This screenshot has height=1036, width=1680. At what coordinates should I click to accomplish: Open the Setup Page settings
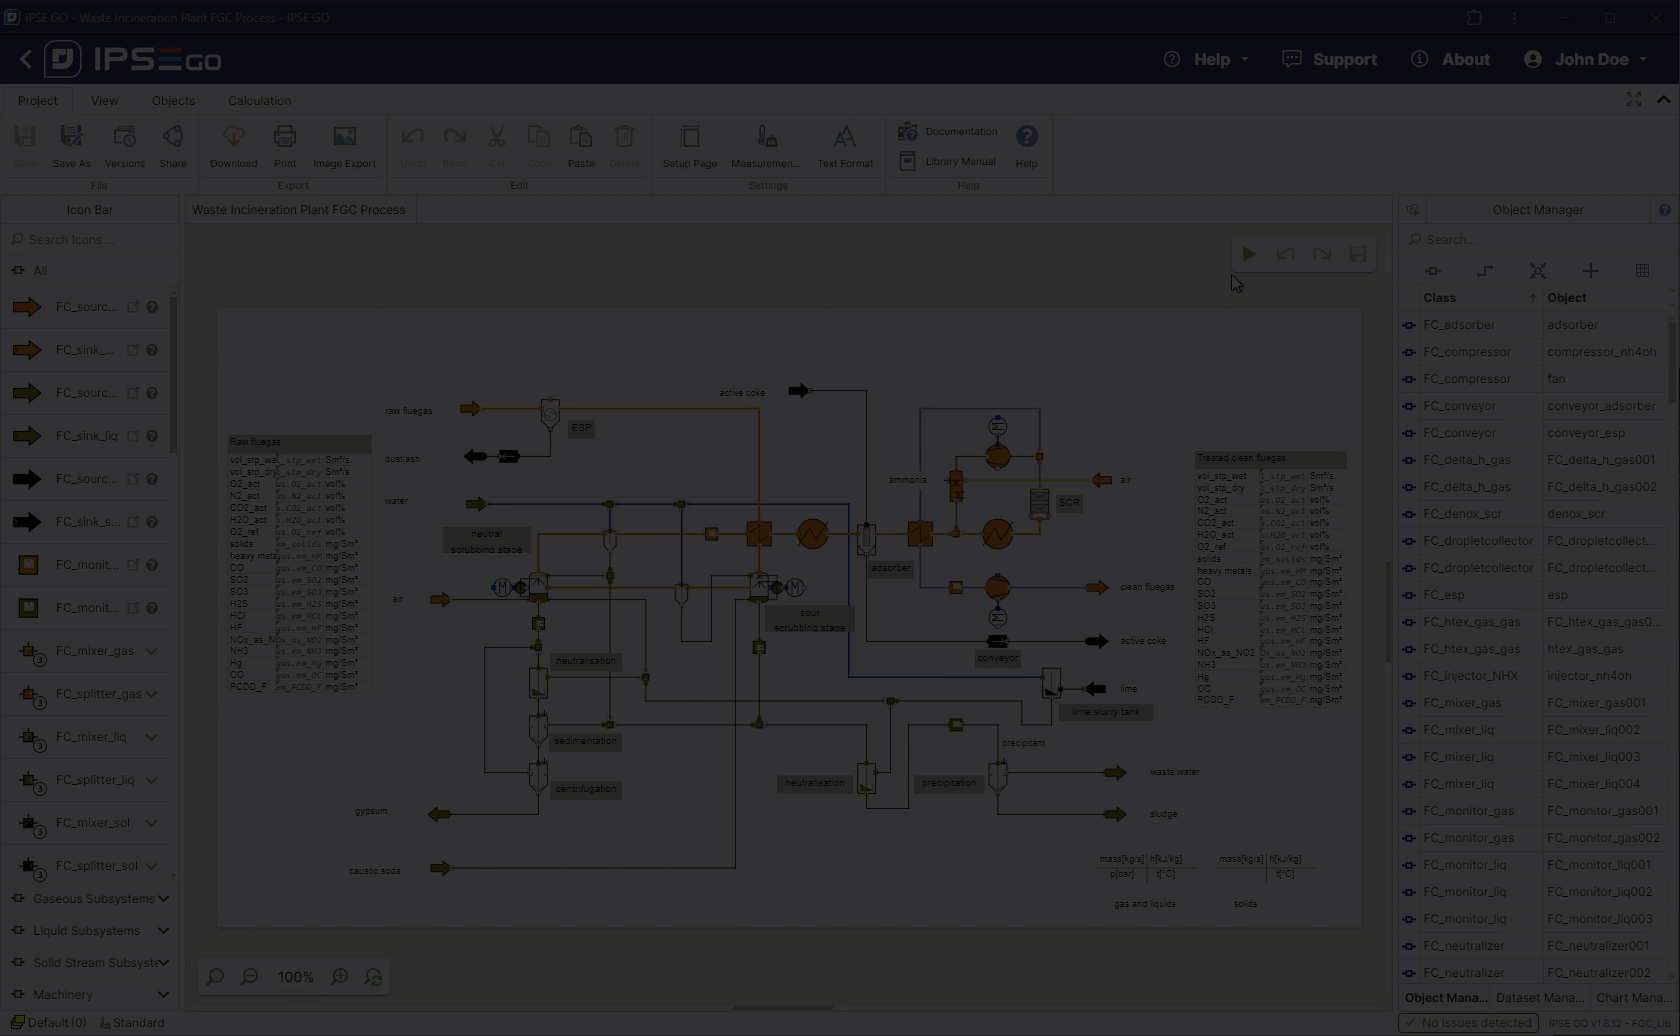pos(689,146)
